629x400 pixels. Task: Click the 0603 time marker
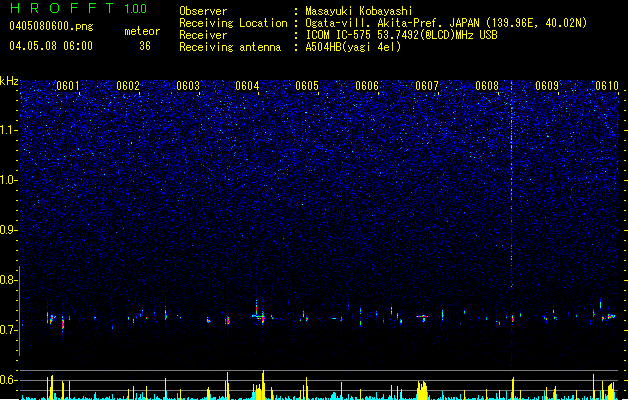(188, 86)
